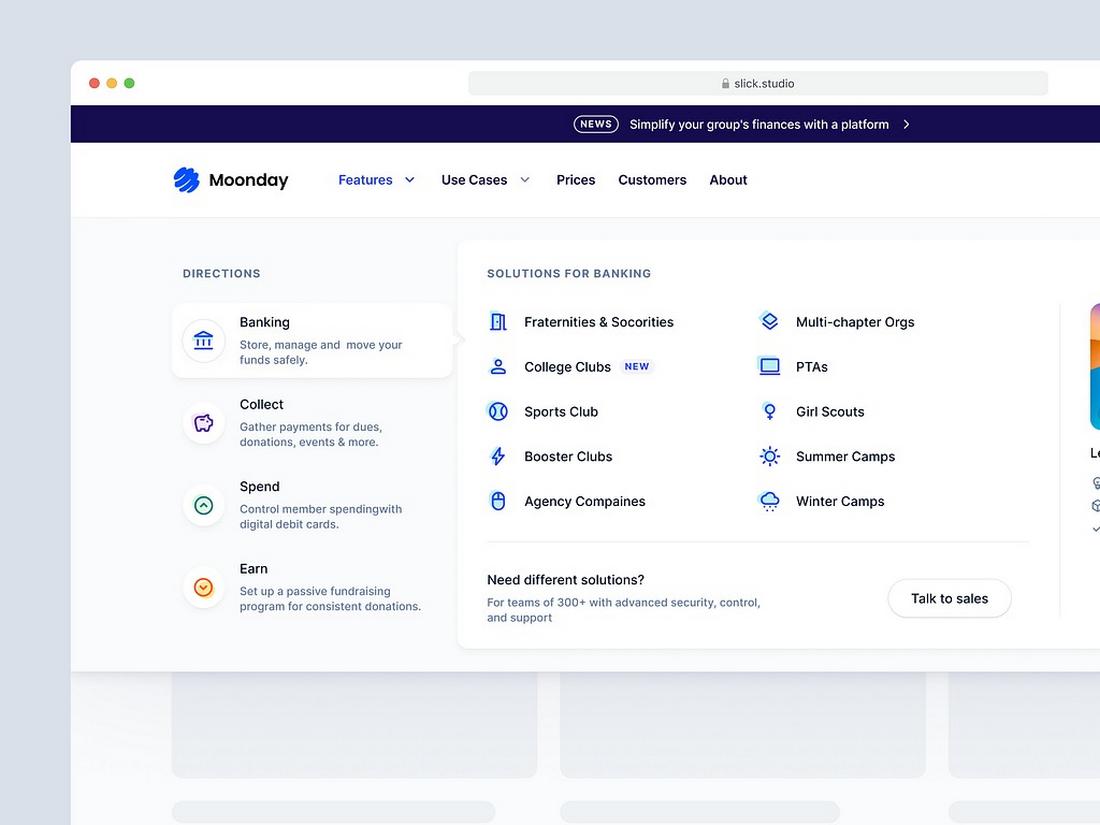Click the Agency Companies mouse icon
1100x825 pixels.
pos(498,502)
